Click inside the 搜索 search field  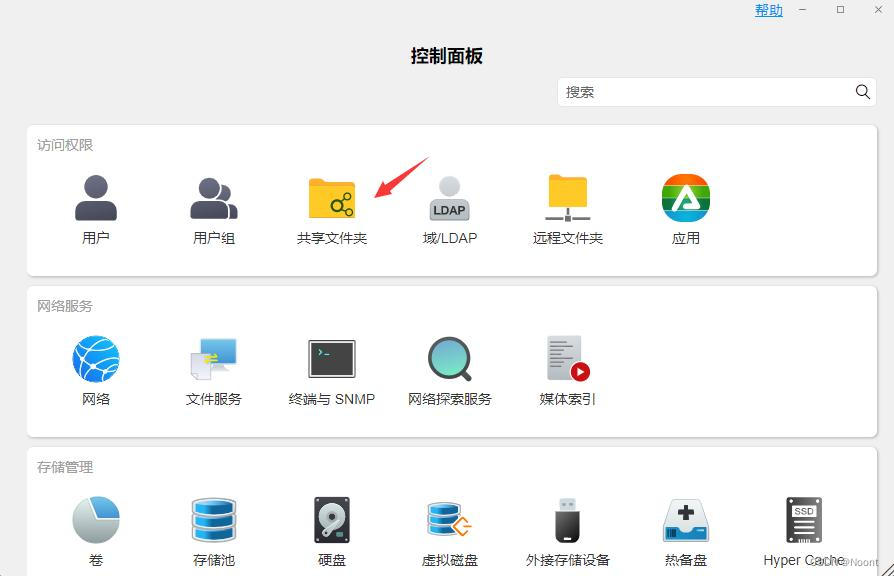[x=700, y=92]
